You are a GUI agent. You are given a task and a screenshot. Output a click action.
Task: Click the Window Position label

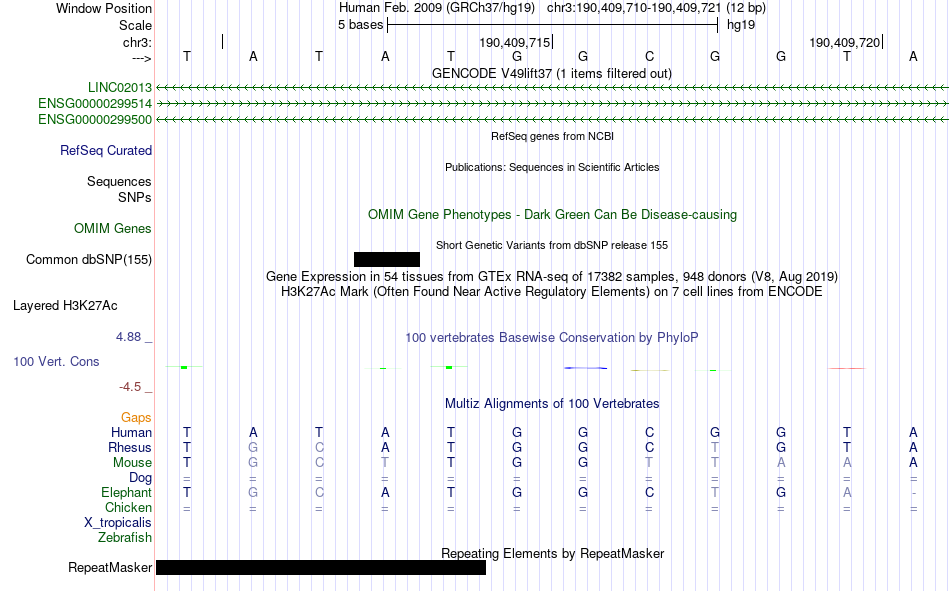(104, 8)
